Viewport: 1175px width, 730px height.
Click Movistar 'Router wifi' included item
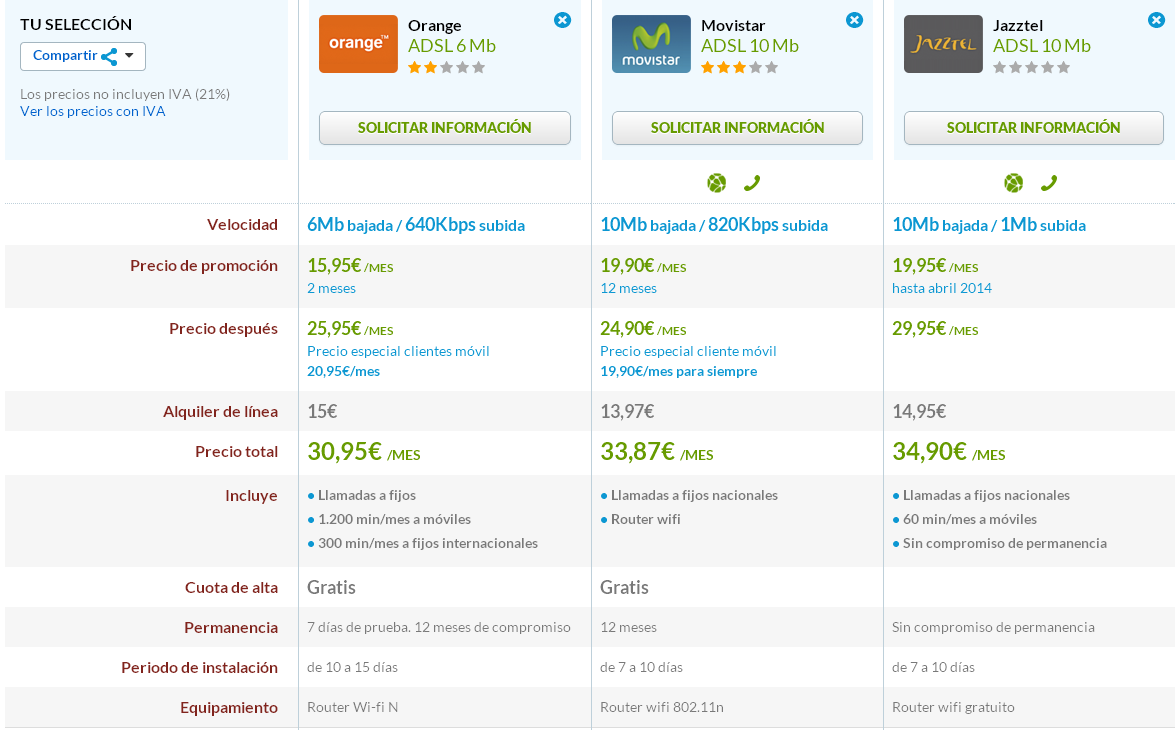[645, 519]
